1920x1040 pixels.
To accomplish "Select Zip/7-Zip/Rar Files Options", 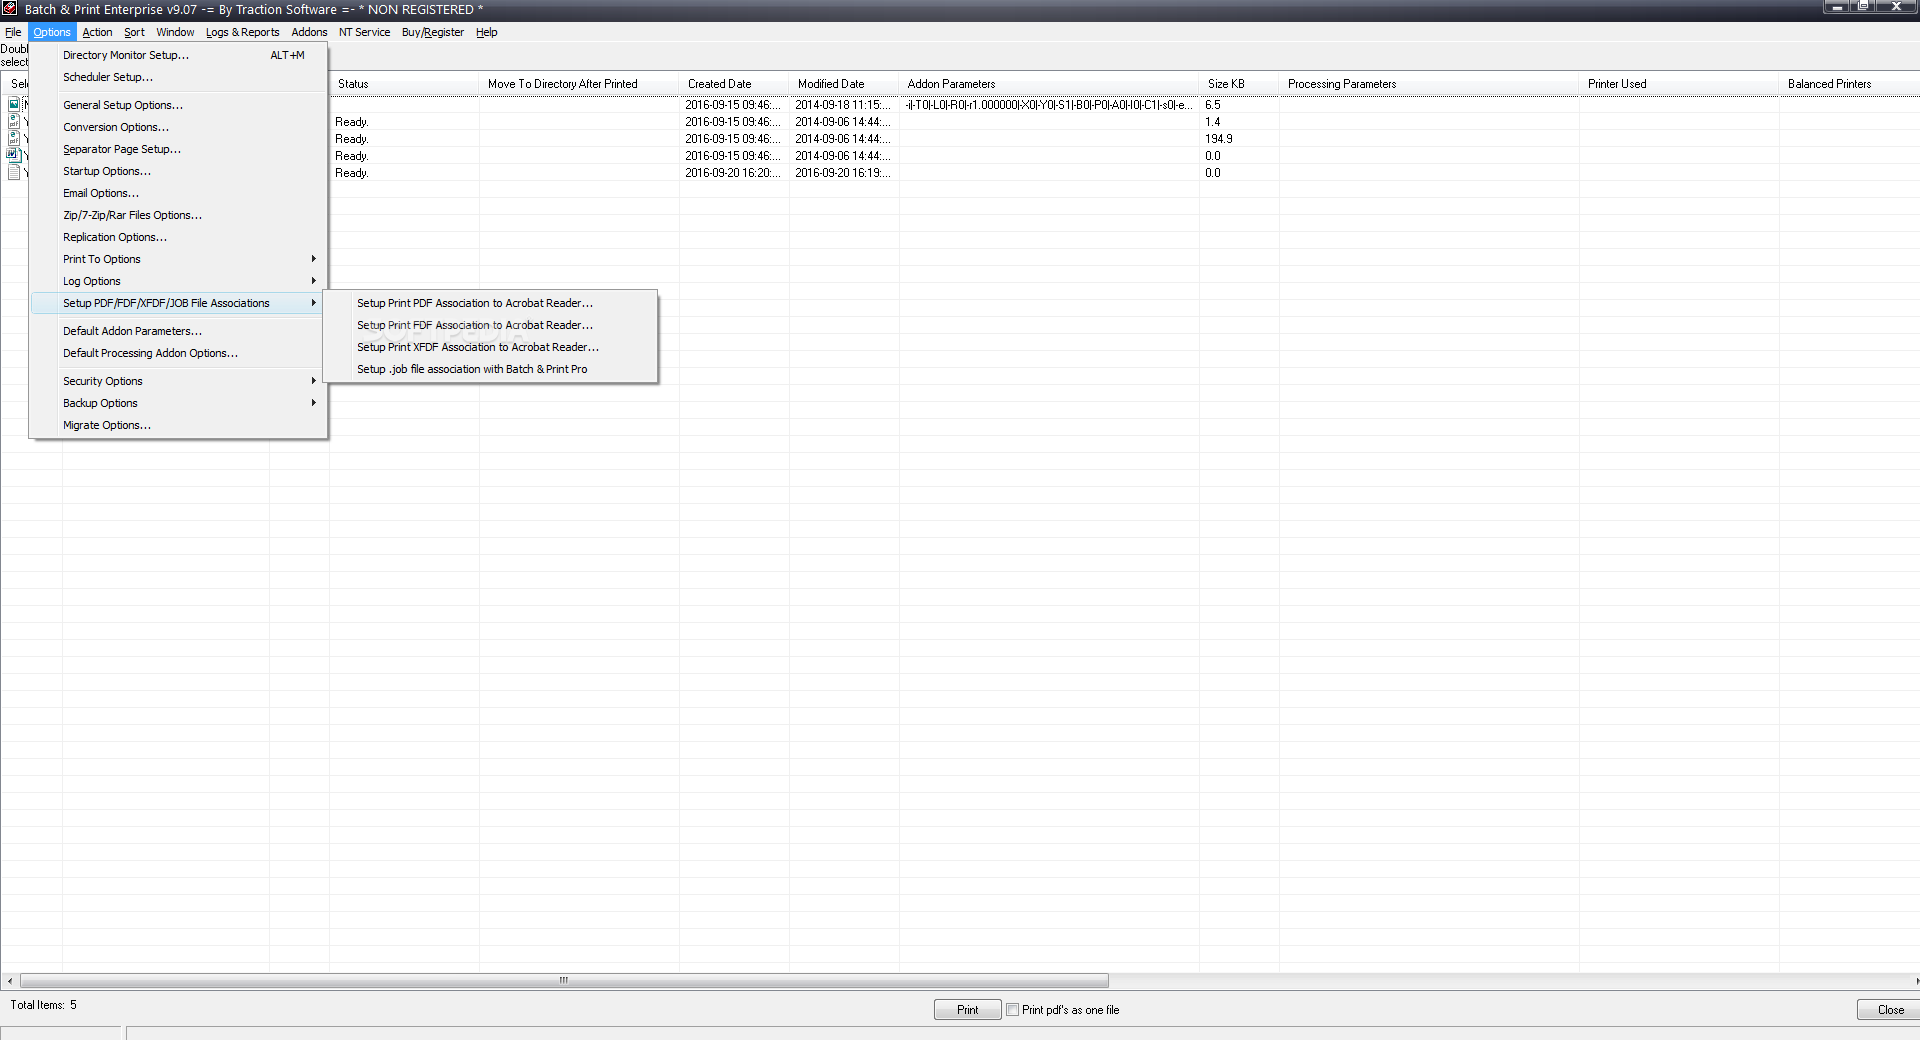I will [178, 215].
